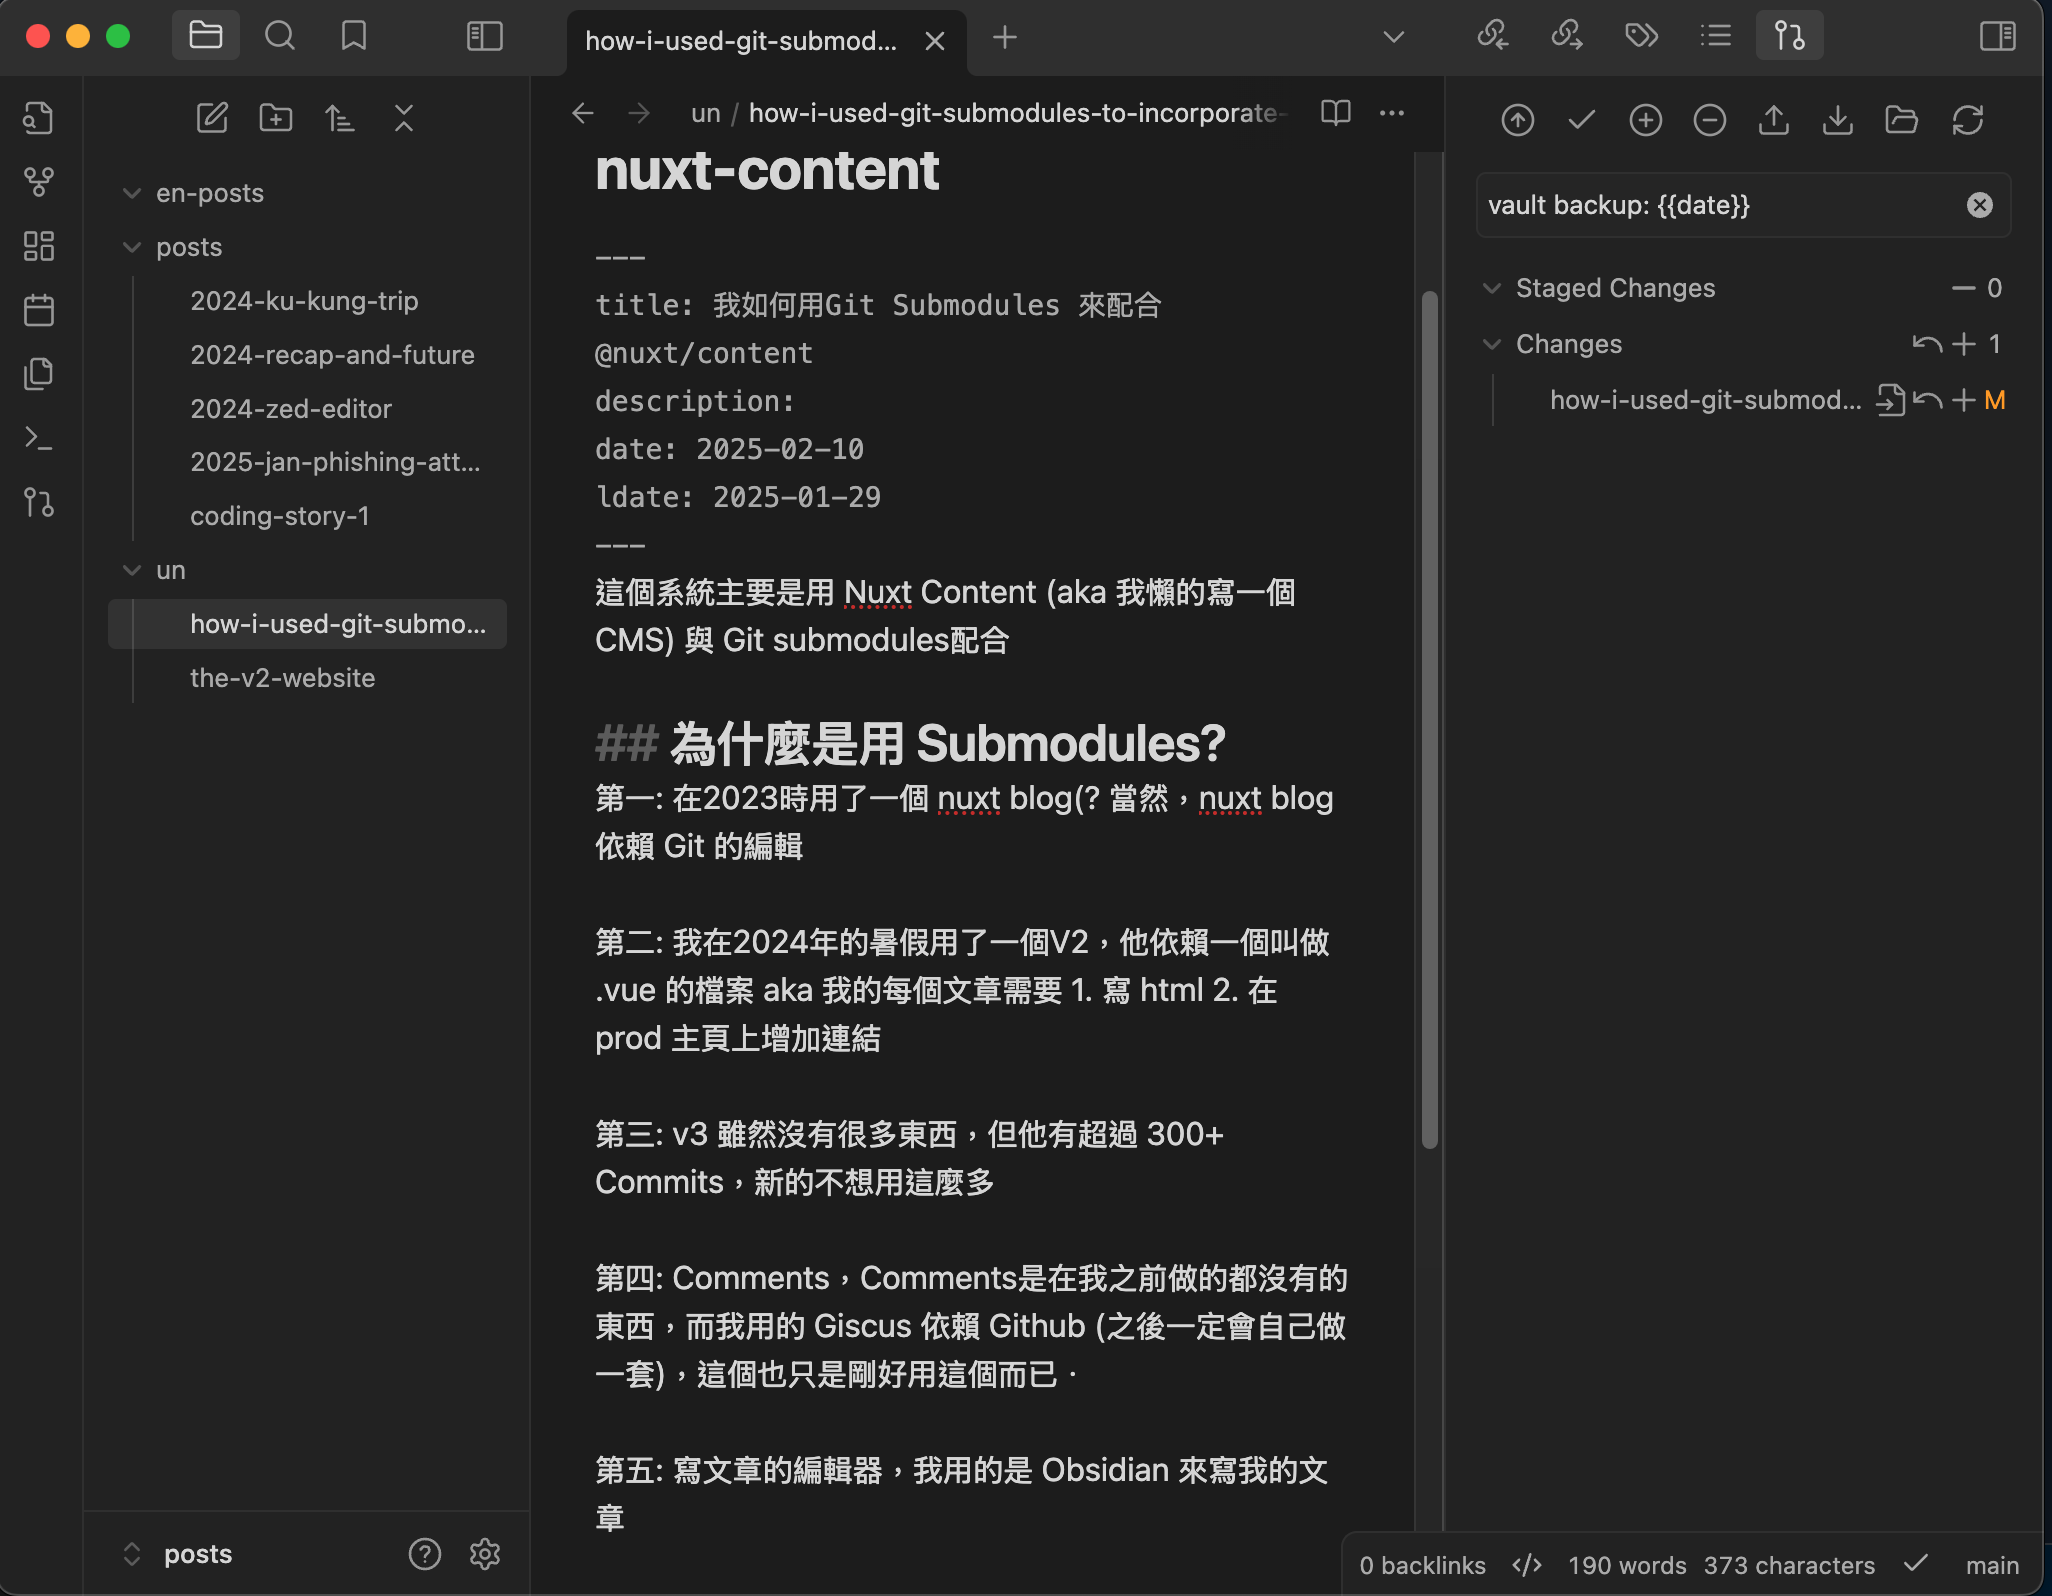The image size is (2052, 1596).
Task: Toggle the right sidebar
Action: tap(1997, 37)
